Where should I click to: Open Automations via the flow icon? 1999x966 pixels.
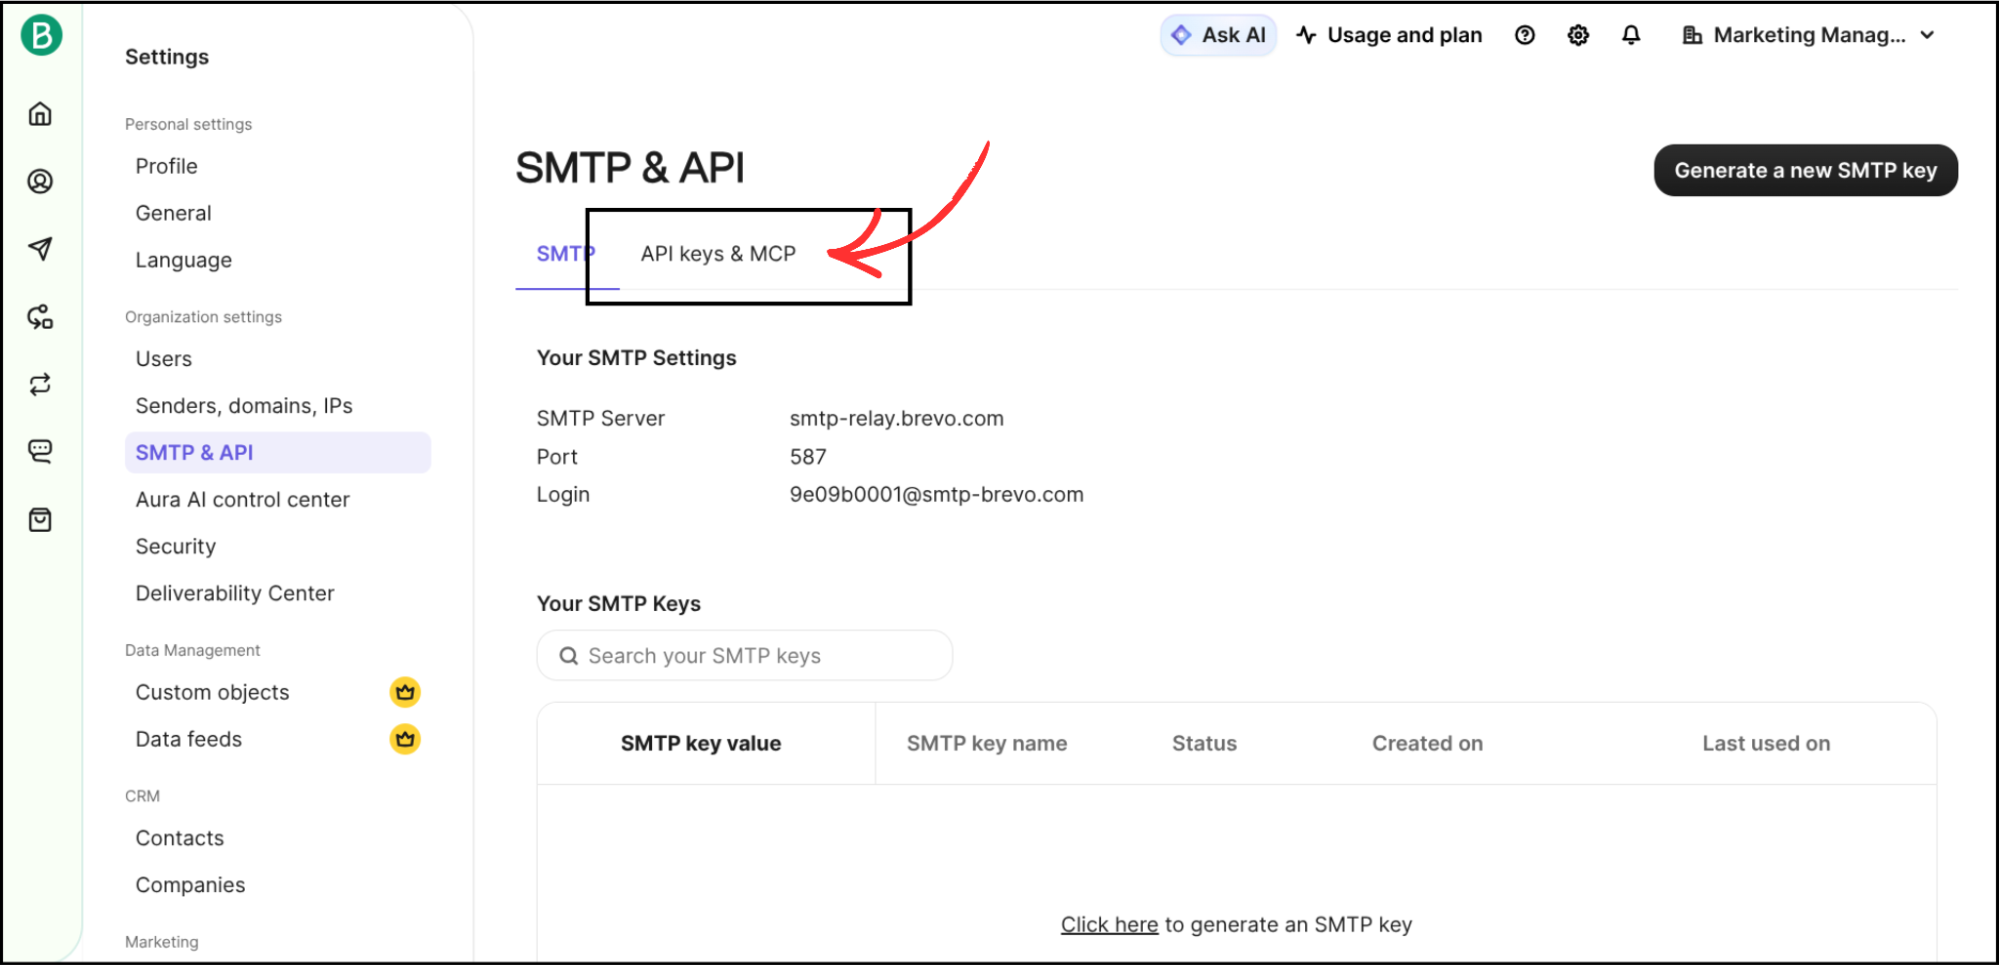coord(39,317)
